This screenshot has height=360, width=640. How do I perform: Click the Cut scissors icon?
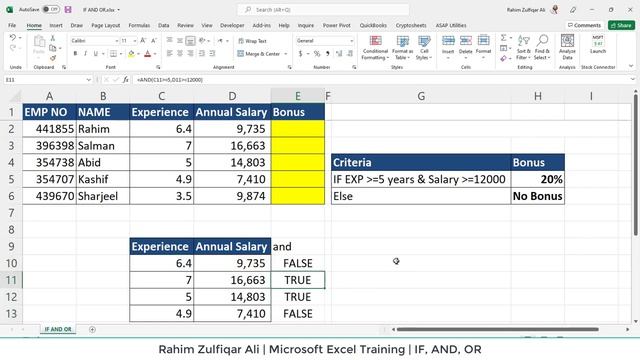(53, 38)
